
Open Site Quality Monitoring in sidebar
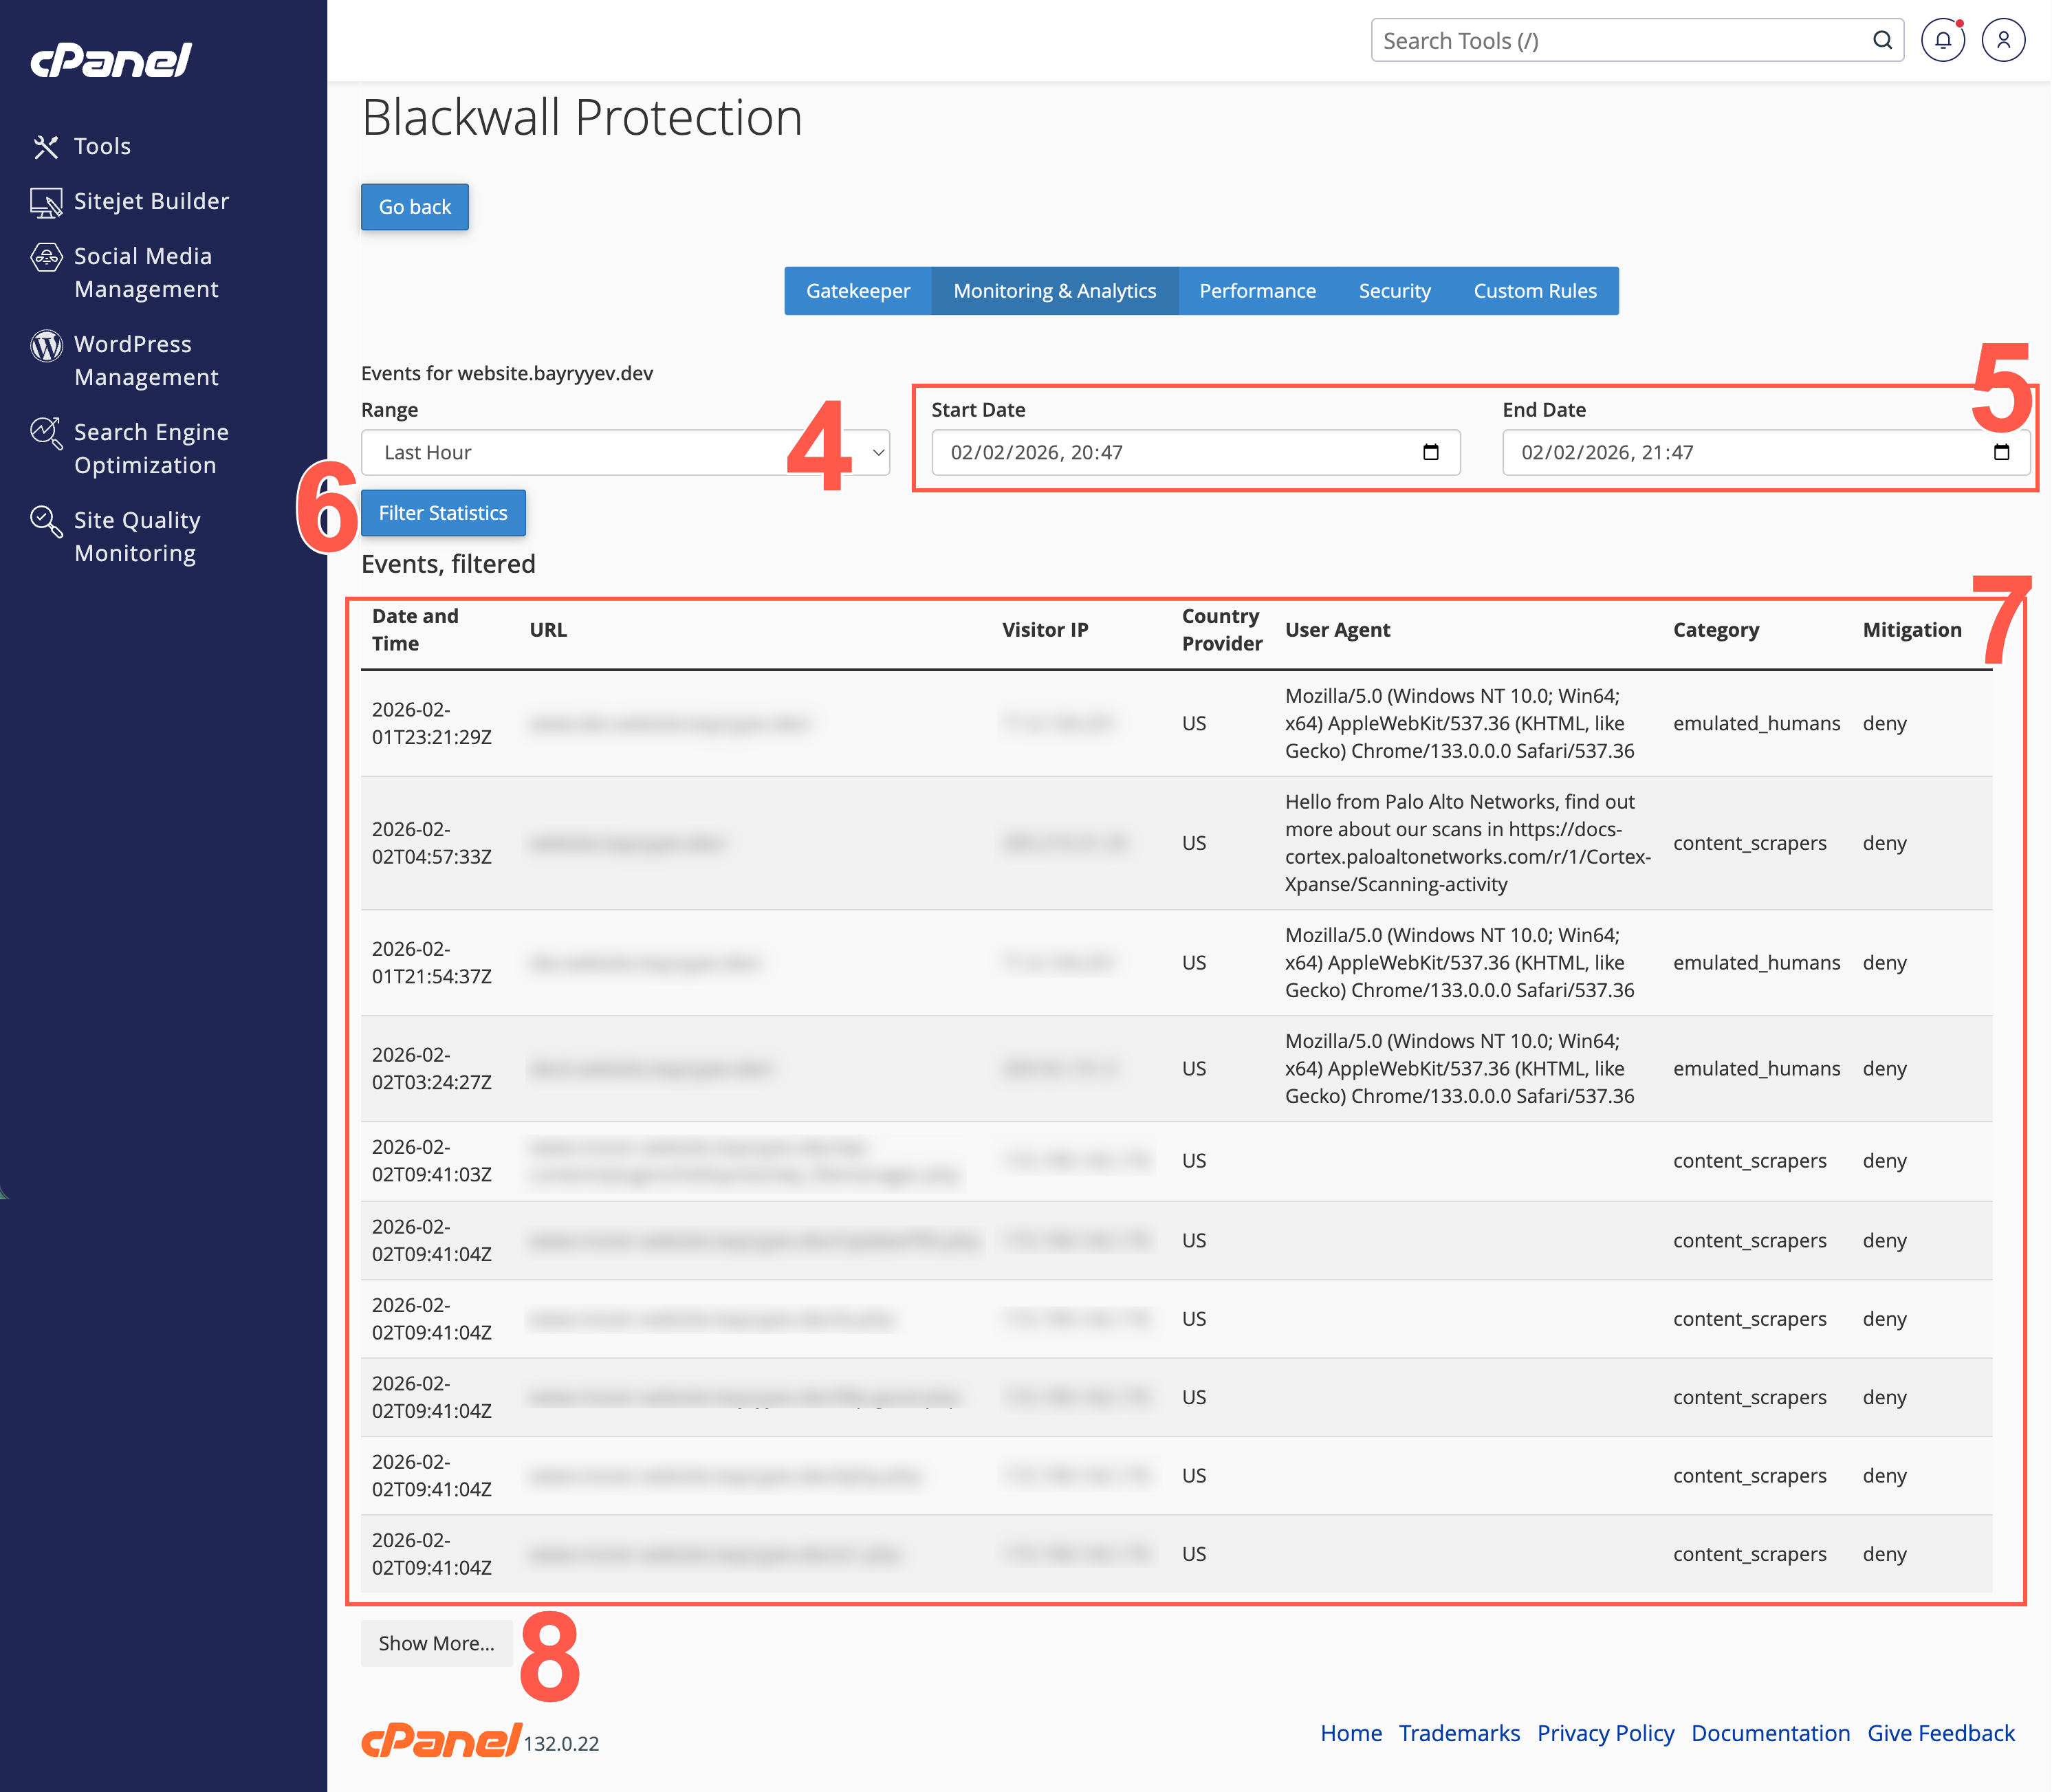[137, 537]
